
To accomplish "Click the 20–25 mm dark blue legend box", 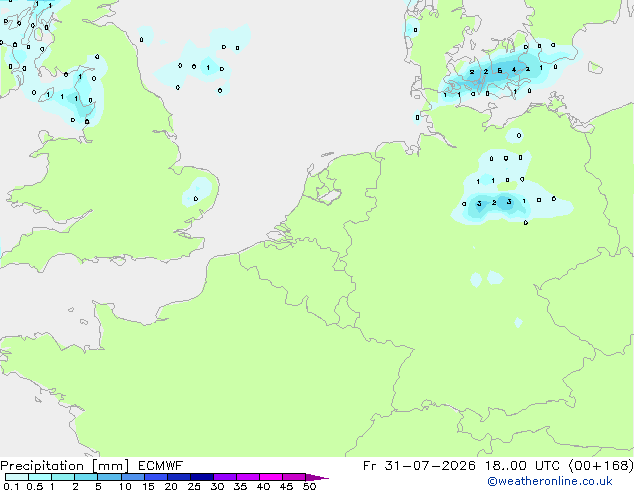I will [179, 477].
